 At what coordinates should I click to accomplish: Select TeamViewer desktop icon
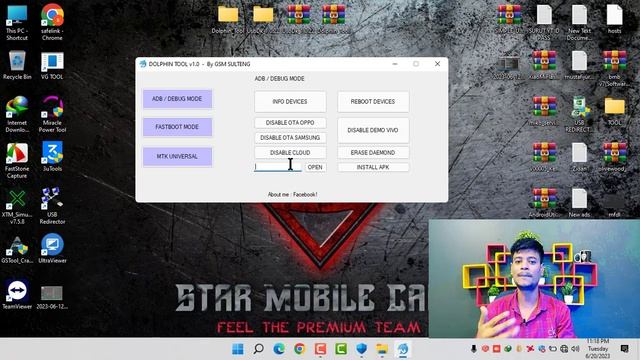pos(17,294)
